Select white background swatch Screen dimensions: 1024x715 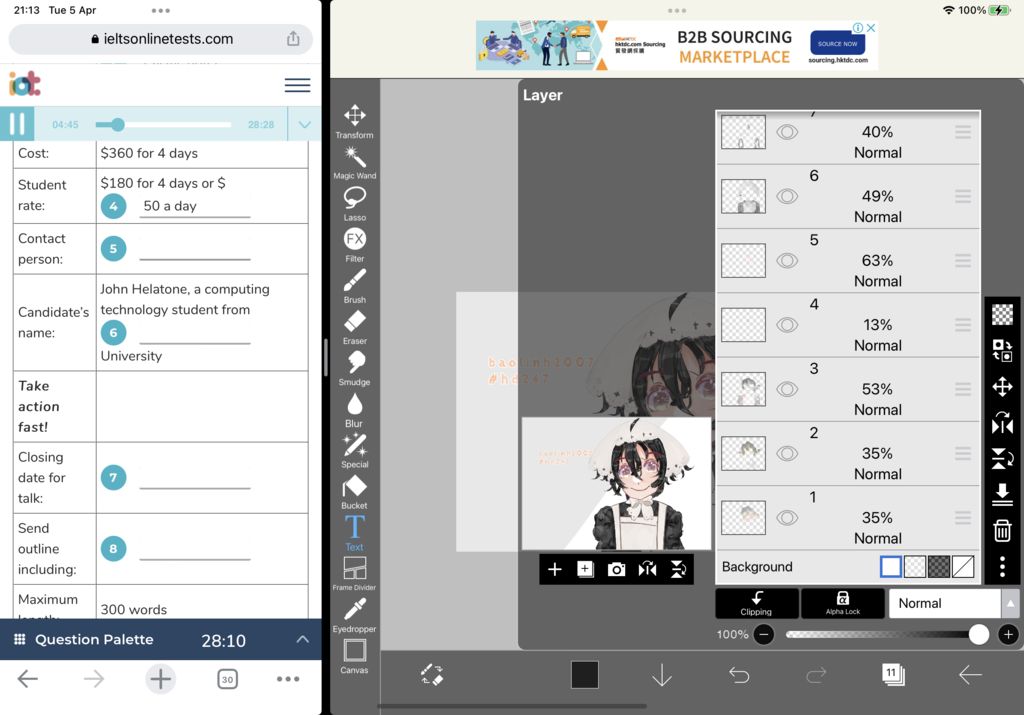point(891,567)
